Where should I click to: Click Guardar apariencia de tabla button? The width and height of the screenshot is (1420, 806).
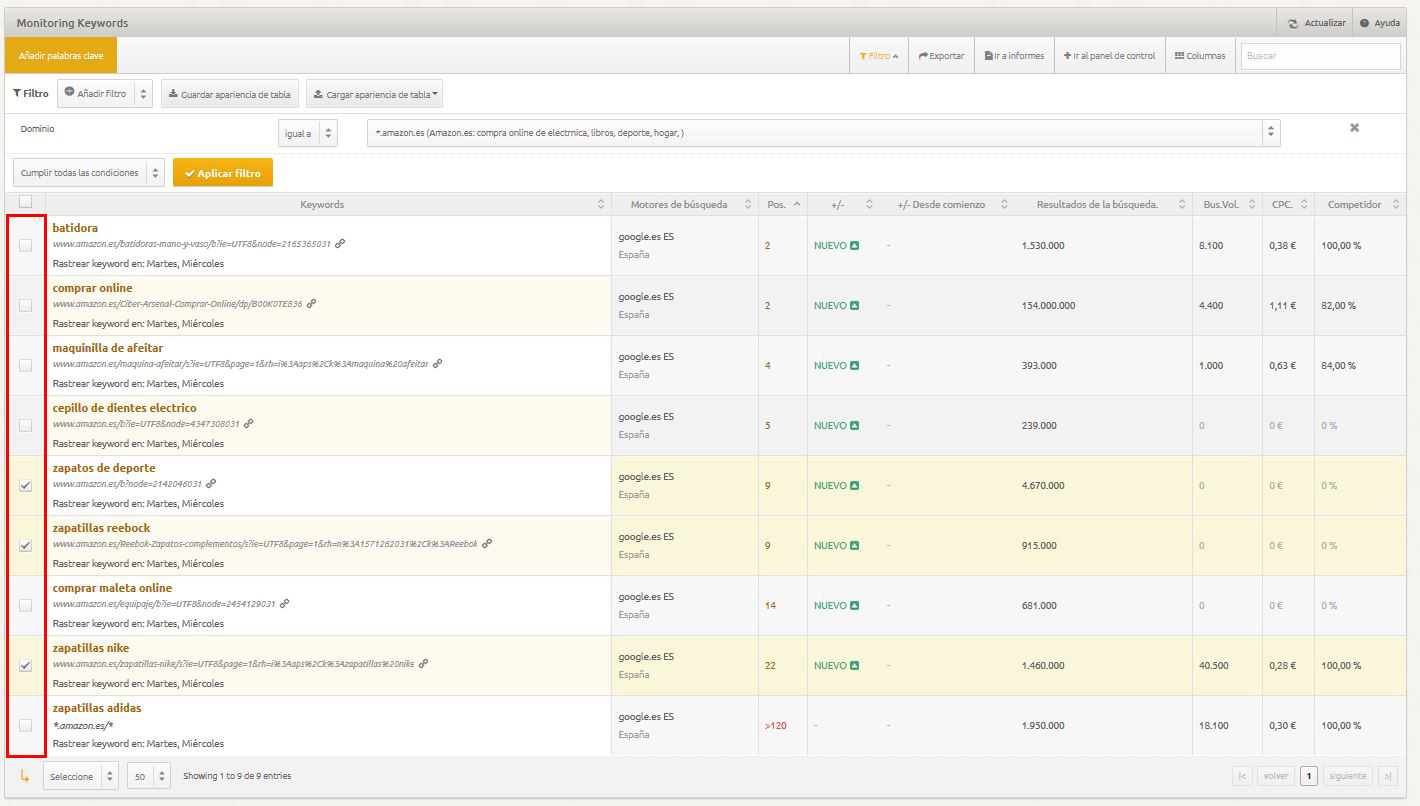click(230, 94)
